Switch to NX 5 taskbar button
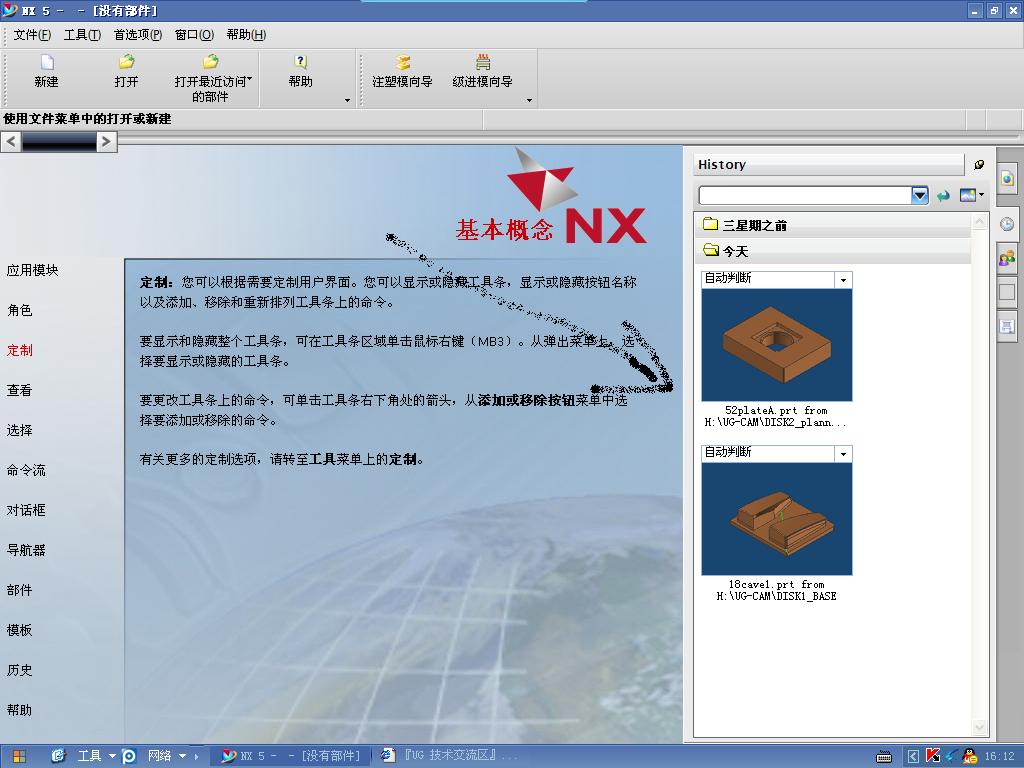The image size is (1024, 768). (291, 756)
